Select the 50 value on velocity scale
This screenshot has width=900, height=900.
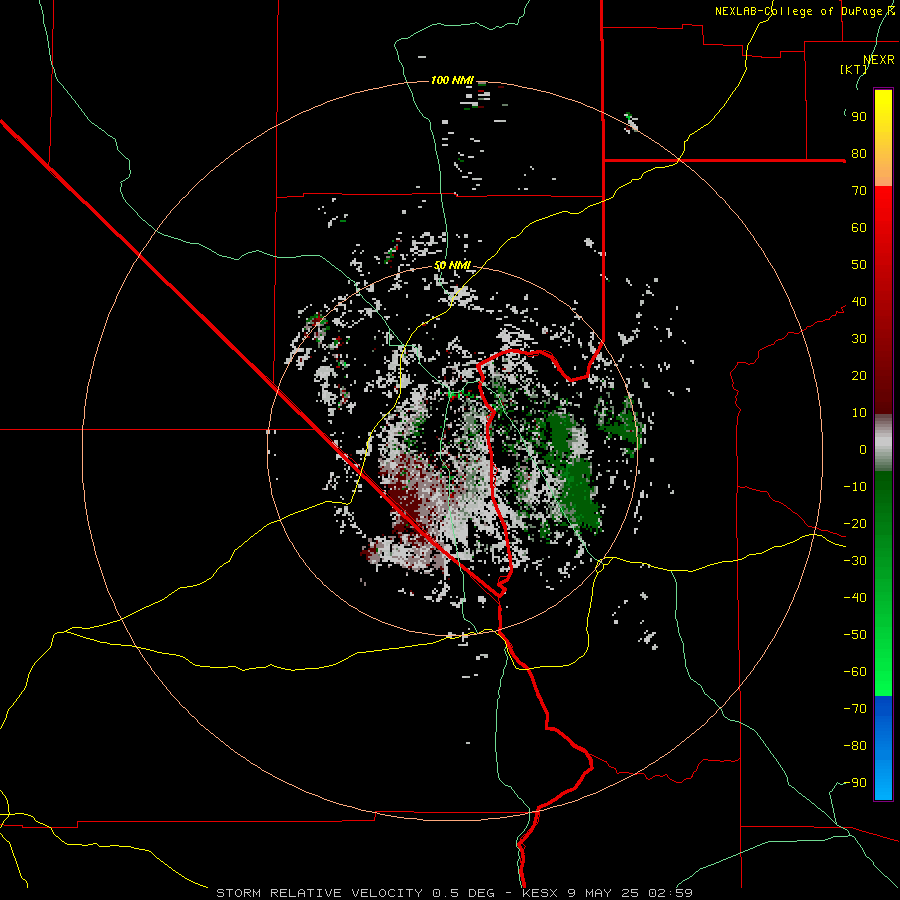pyautogui.click(x=859, y=265)
